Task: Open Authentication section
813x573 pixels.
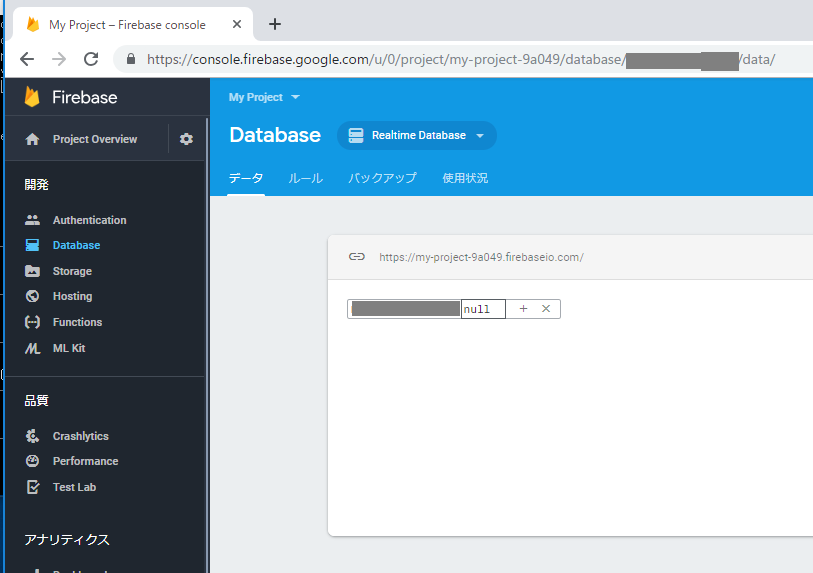Action: [x=89, y=220]
